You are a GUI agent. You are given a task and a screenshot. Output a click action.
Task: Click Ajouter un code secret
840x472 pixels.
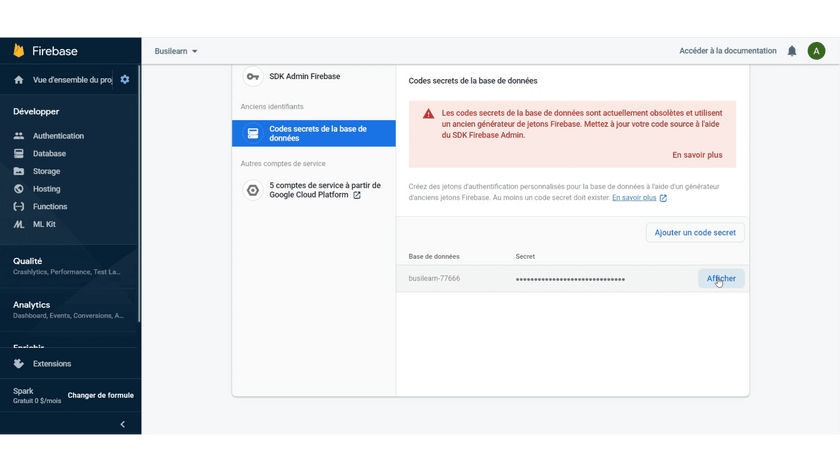click(695, 233)
